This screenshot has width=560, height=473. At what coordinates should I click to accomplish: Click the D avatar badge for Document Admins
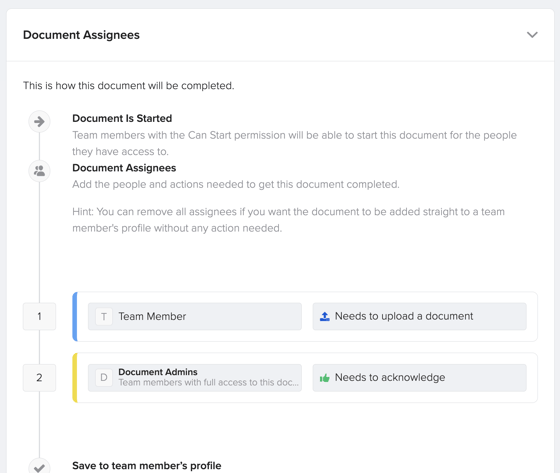(104, 378)
